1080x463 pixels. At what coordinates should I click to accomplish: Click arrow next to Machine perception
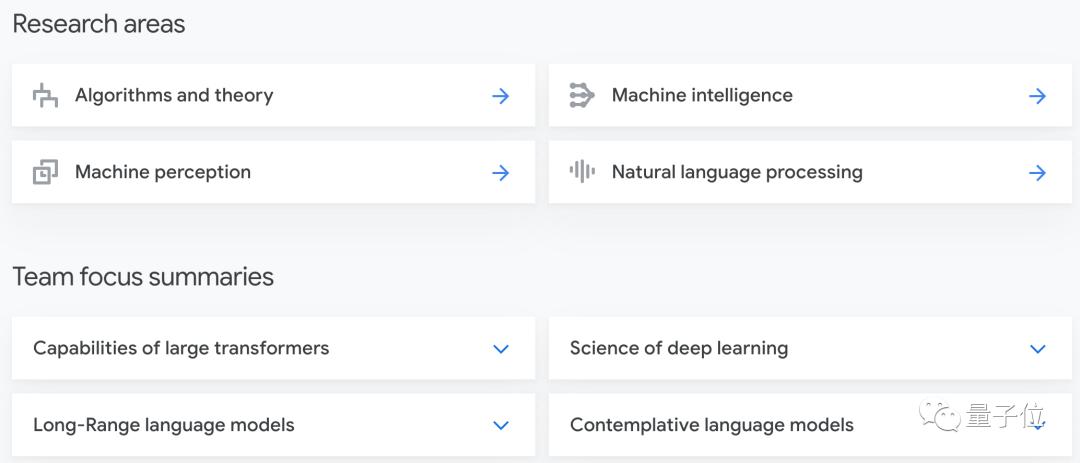point(501,172)
